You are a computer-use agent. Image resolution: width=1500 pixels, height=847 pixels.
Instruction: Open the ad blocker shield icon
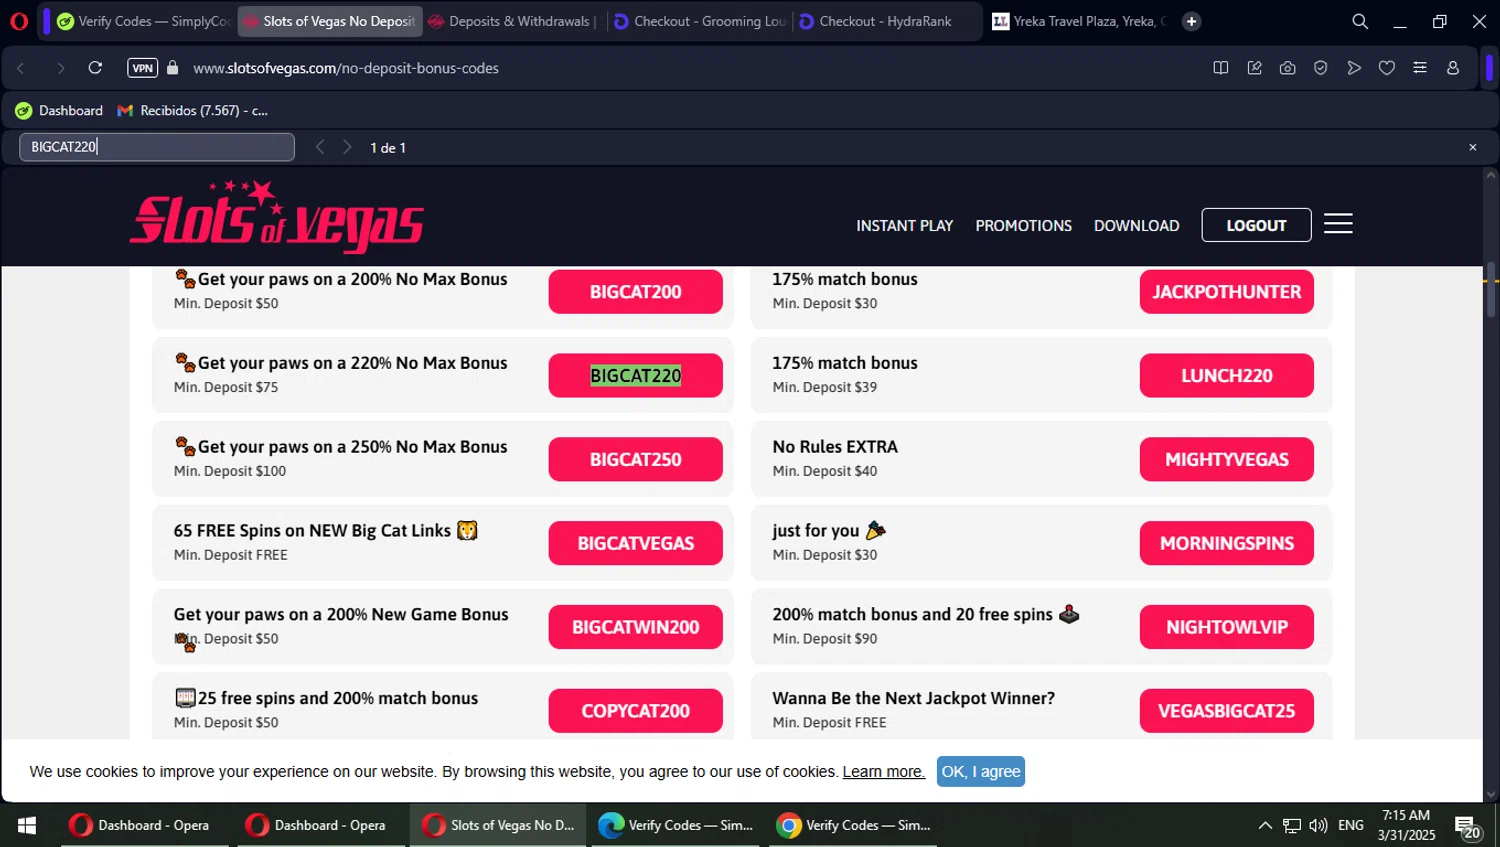1321,68
